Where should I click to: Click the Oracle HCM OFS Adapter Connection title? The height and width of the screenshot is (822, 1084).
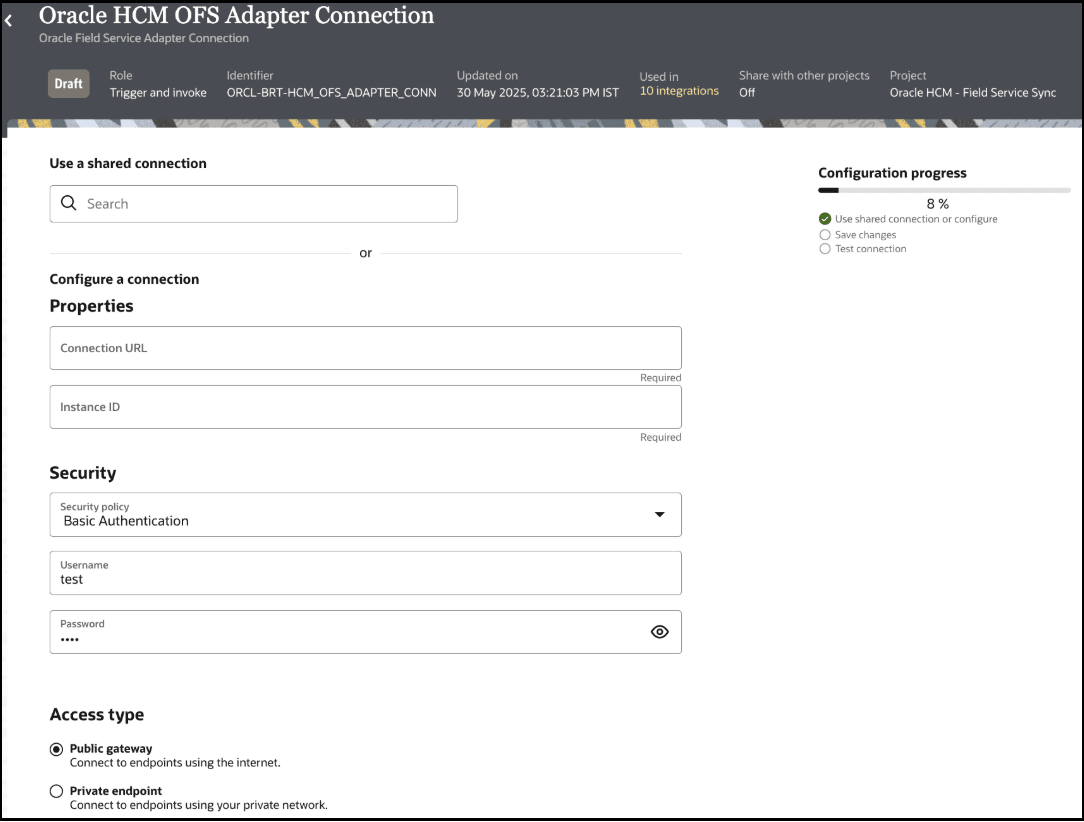(236, 15)
